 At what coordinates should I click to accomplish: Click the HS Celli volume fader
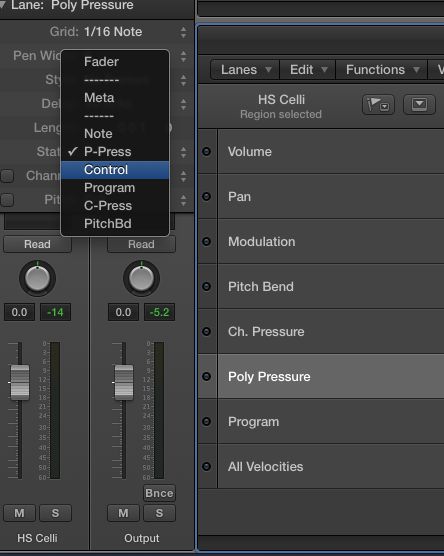(x=20, y=382)
